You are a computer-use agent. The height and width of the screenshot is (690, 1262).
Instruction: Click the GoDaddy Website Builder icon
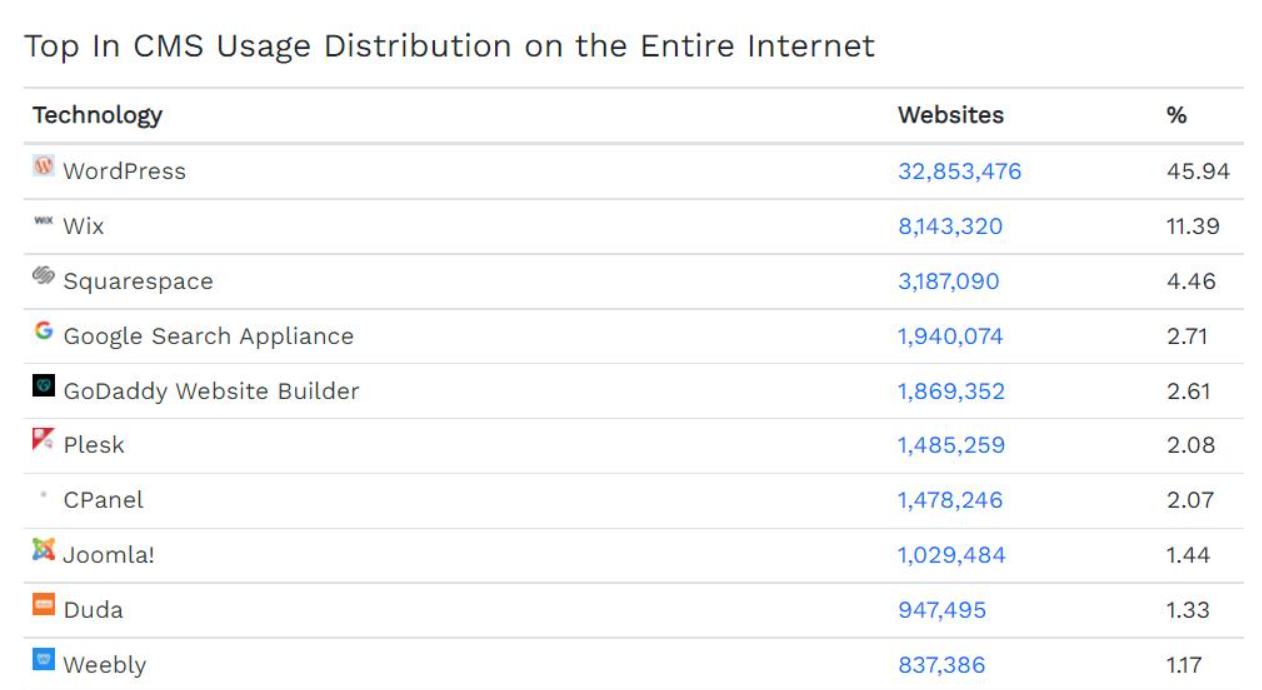(43, 385)
